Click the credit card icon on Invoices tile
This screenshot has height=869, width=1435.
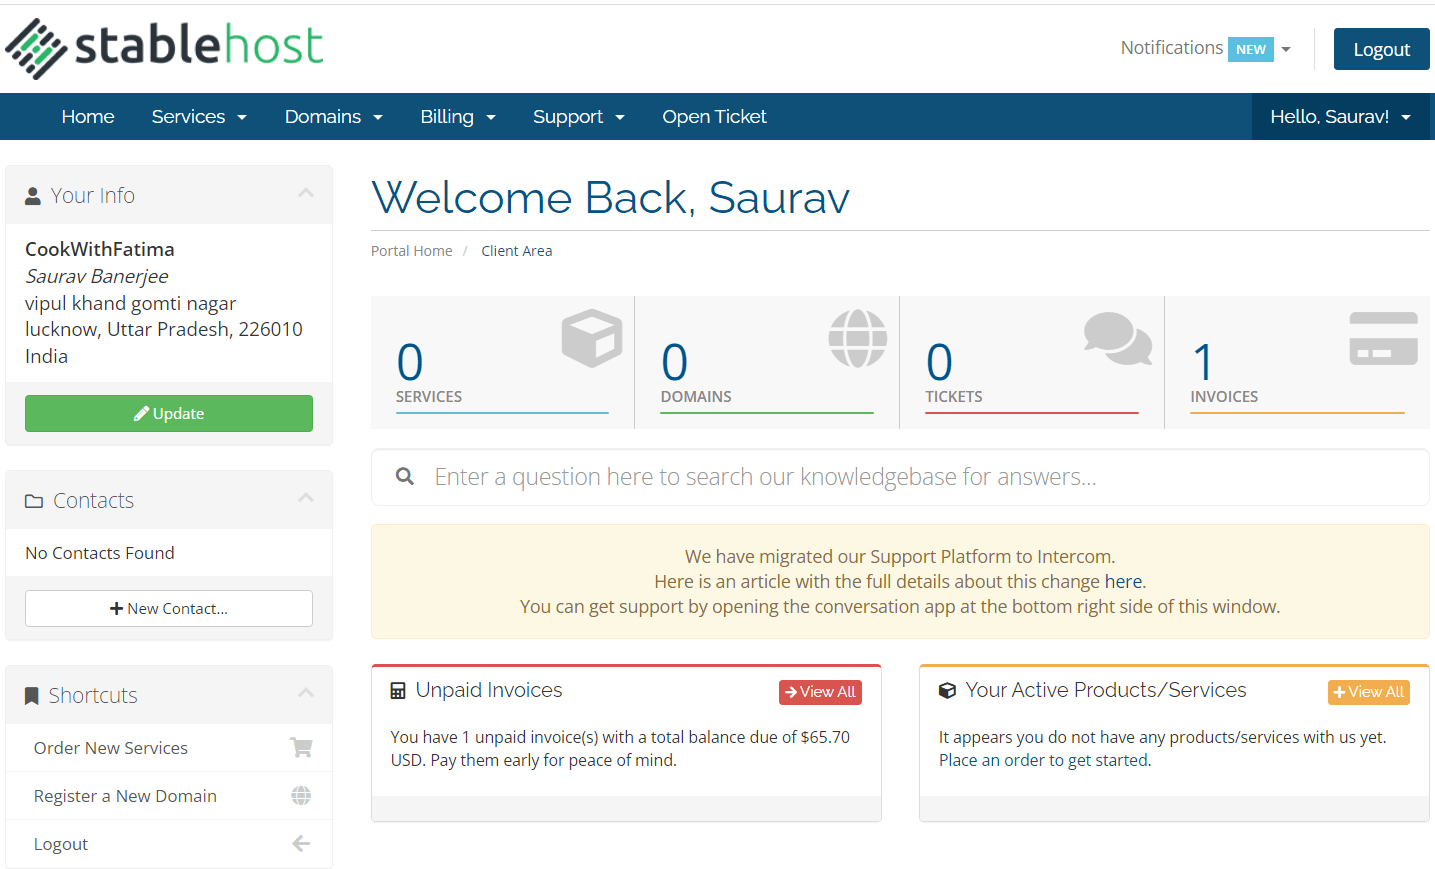pos(1383,338)
